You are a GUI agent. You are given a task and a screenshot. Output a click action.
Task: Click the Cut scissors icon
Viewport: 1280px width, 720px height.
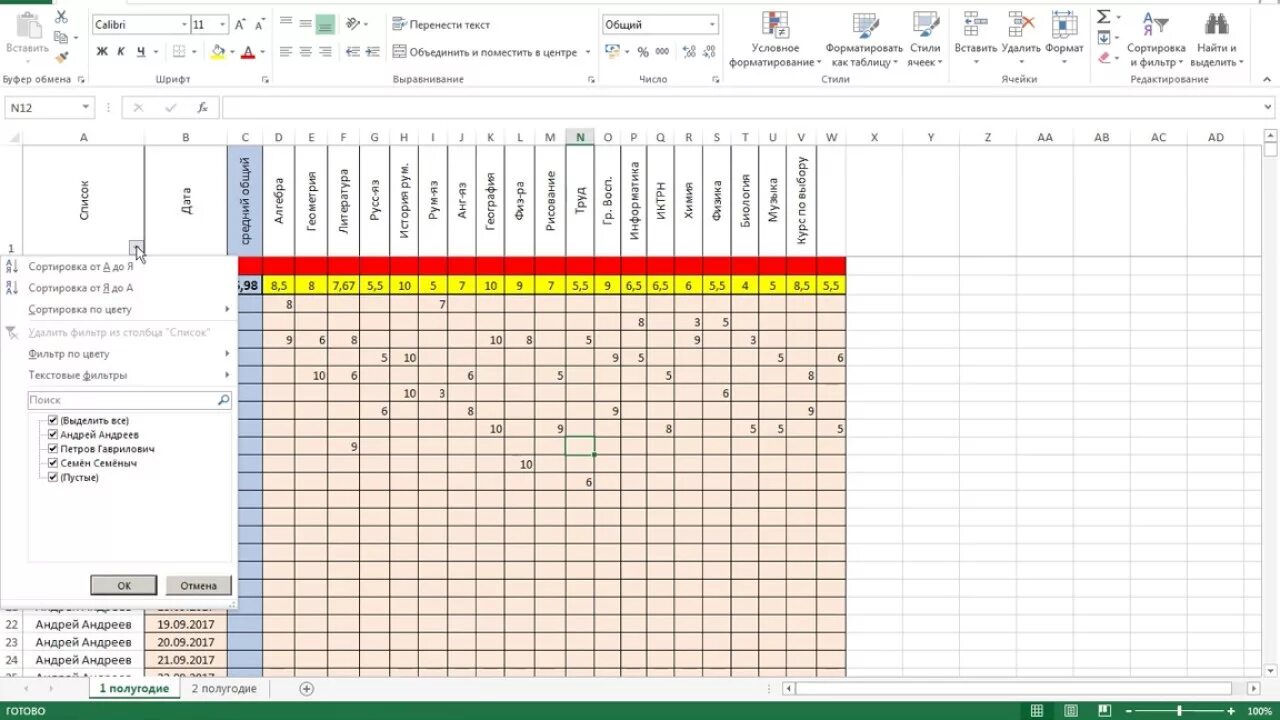pos(61,17)
